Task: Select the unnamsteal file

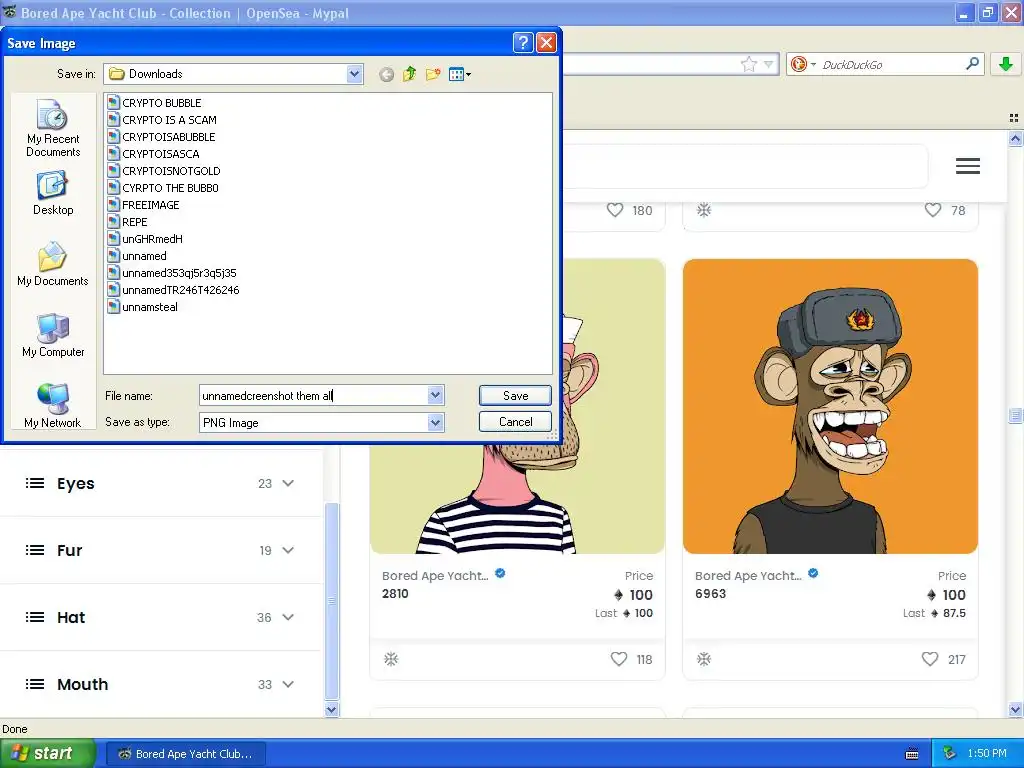Action: click(142, 306)
